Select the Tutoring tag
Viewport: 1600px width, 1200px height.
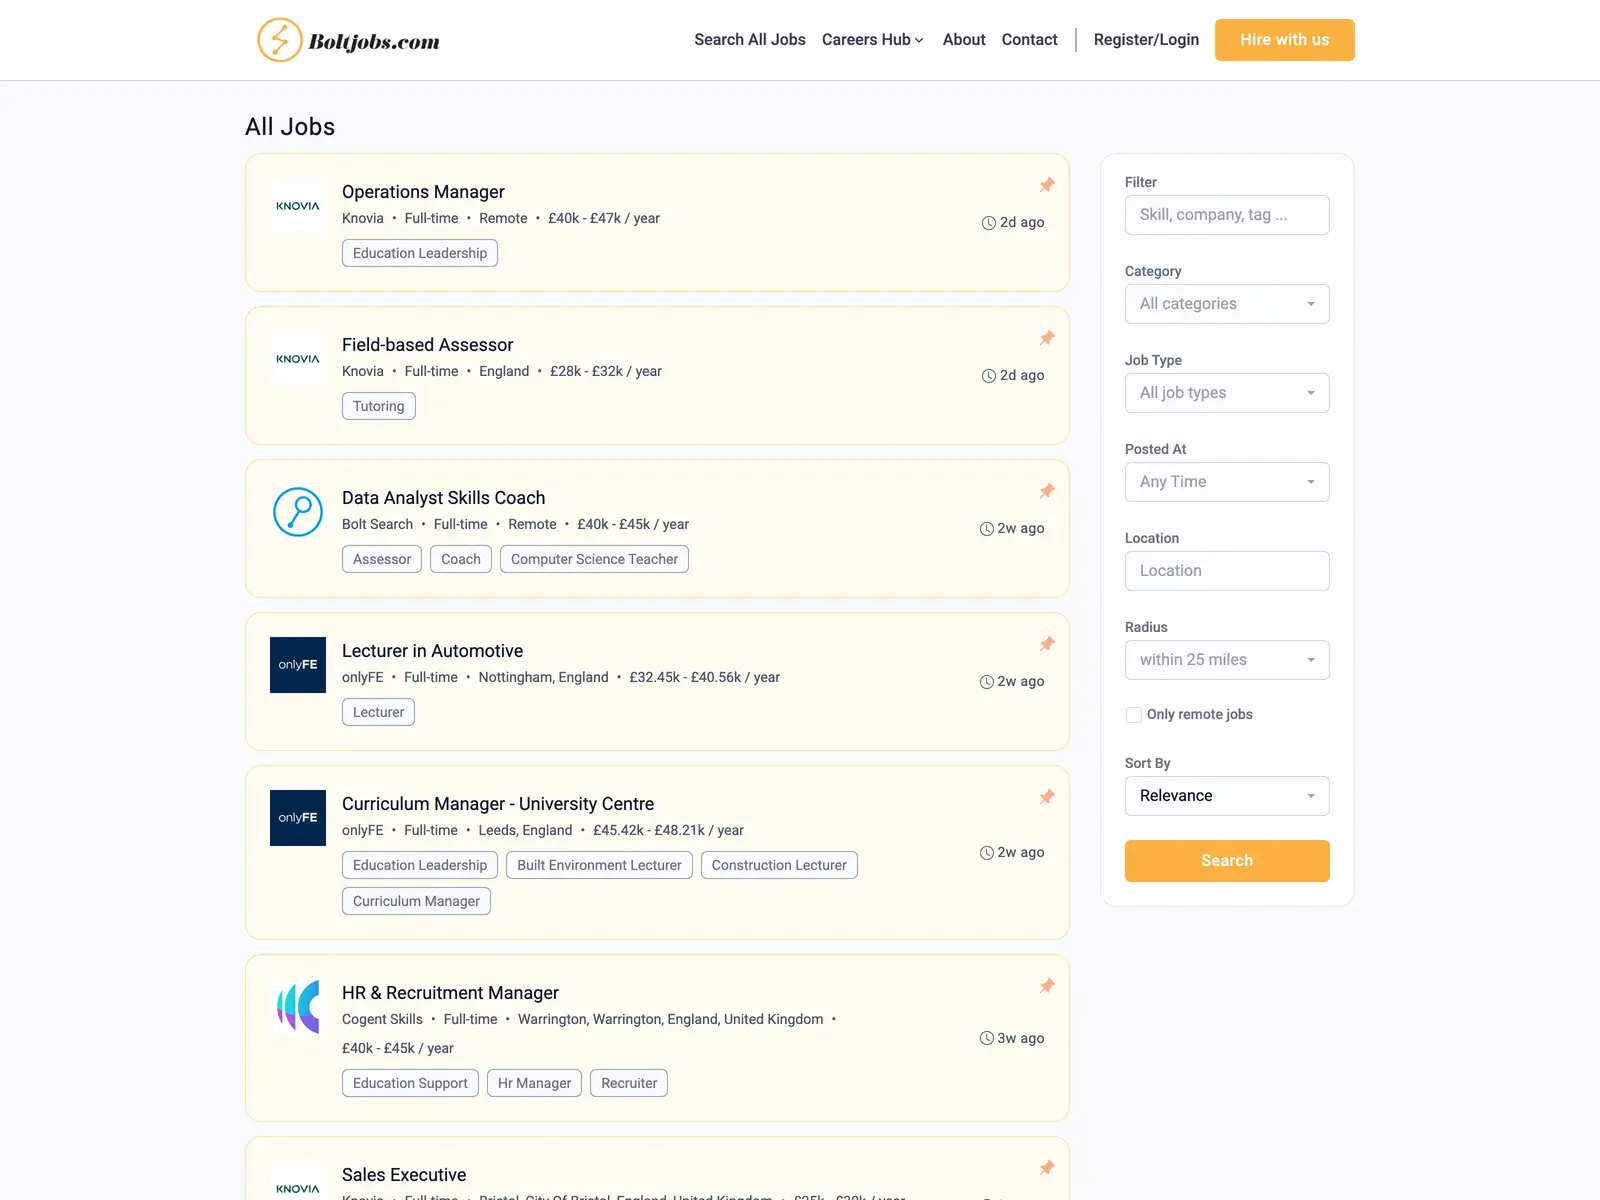pyautogui.click(x=379, y=406)
